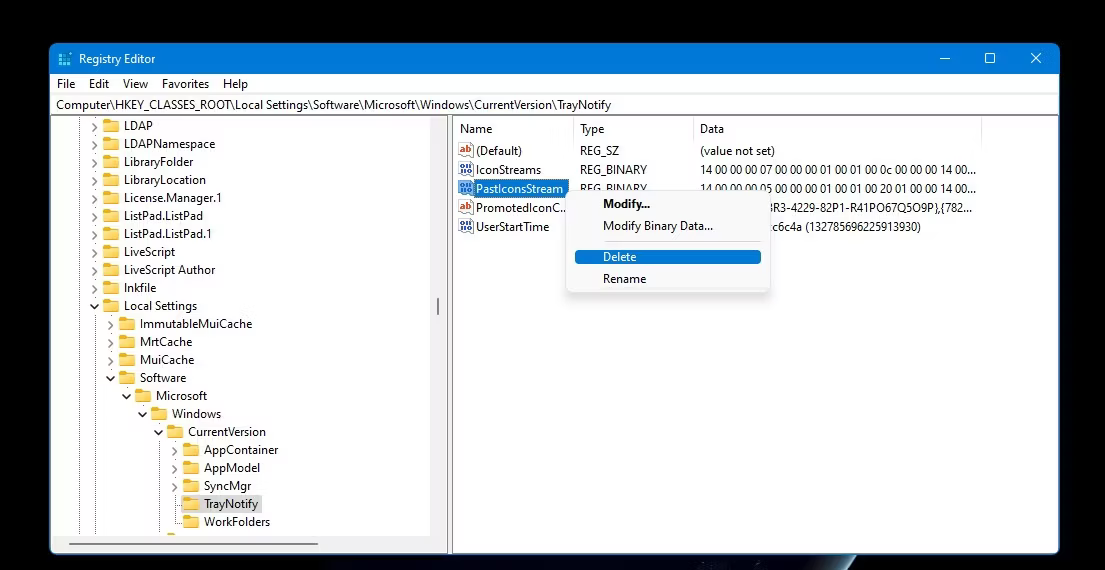Click the ListPad.ListPad.1 folder icon

coord(111,234)
